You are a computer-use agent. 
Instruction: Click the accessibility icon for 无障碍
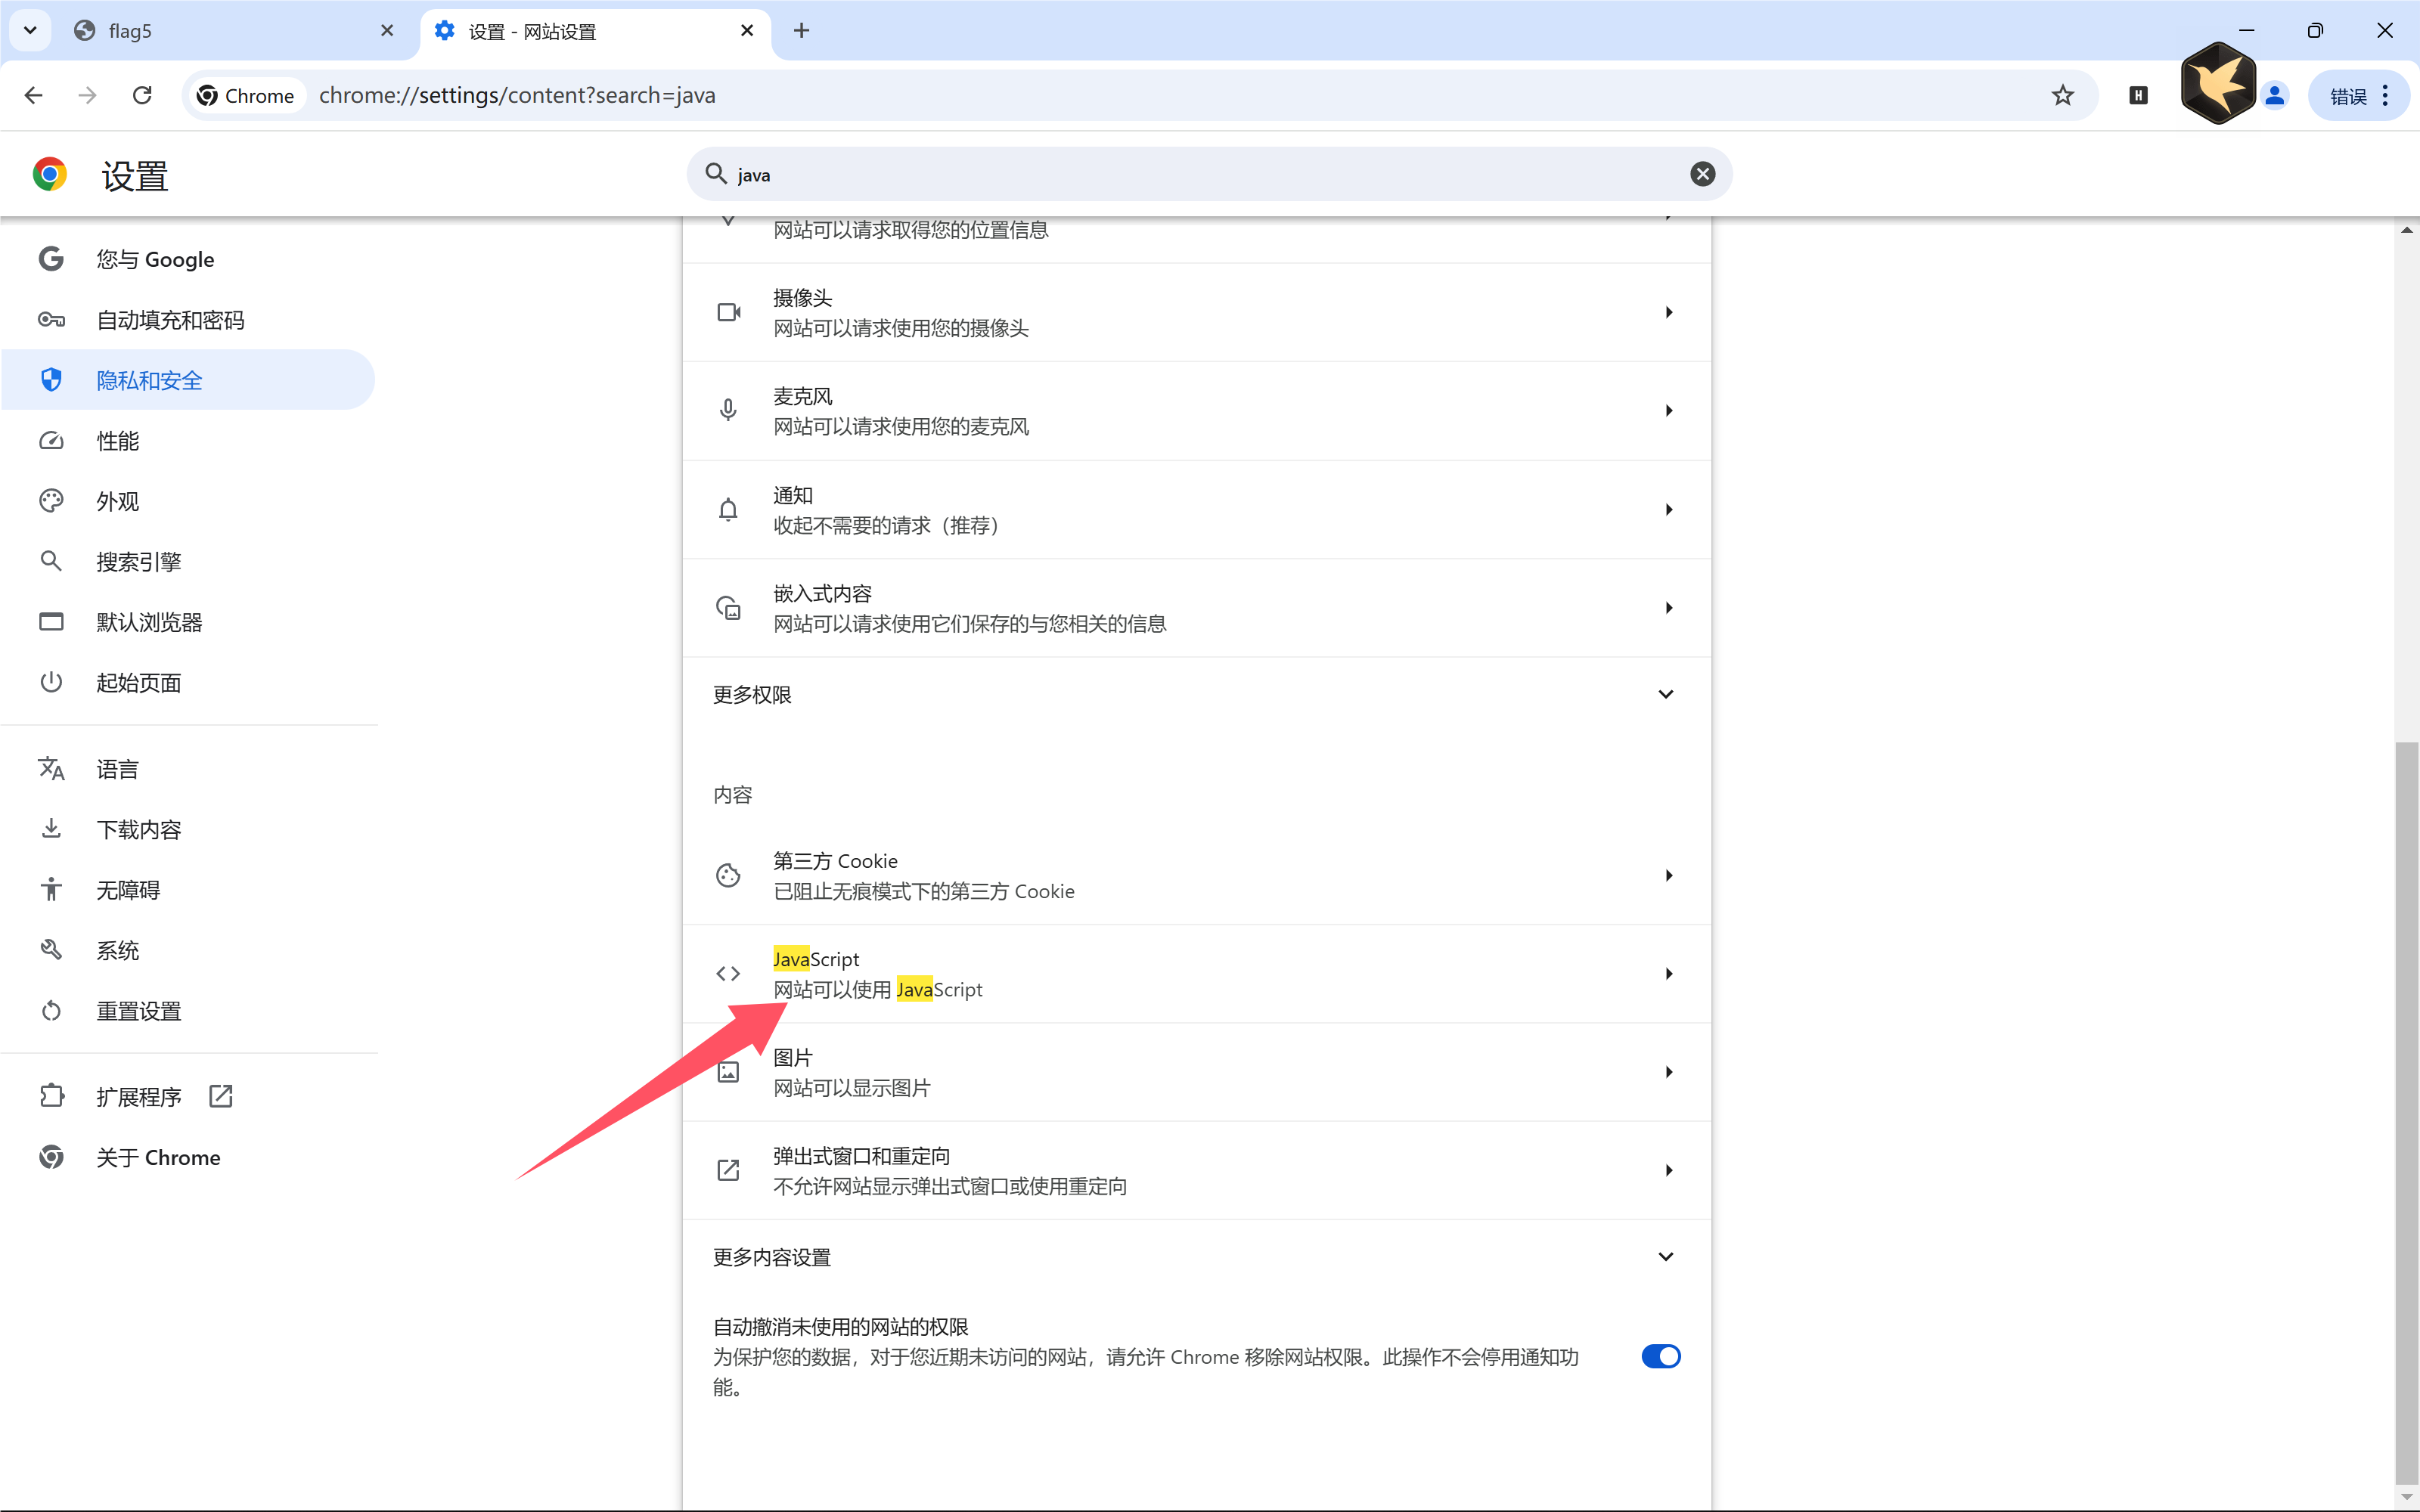tap(51, 889)
